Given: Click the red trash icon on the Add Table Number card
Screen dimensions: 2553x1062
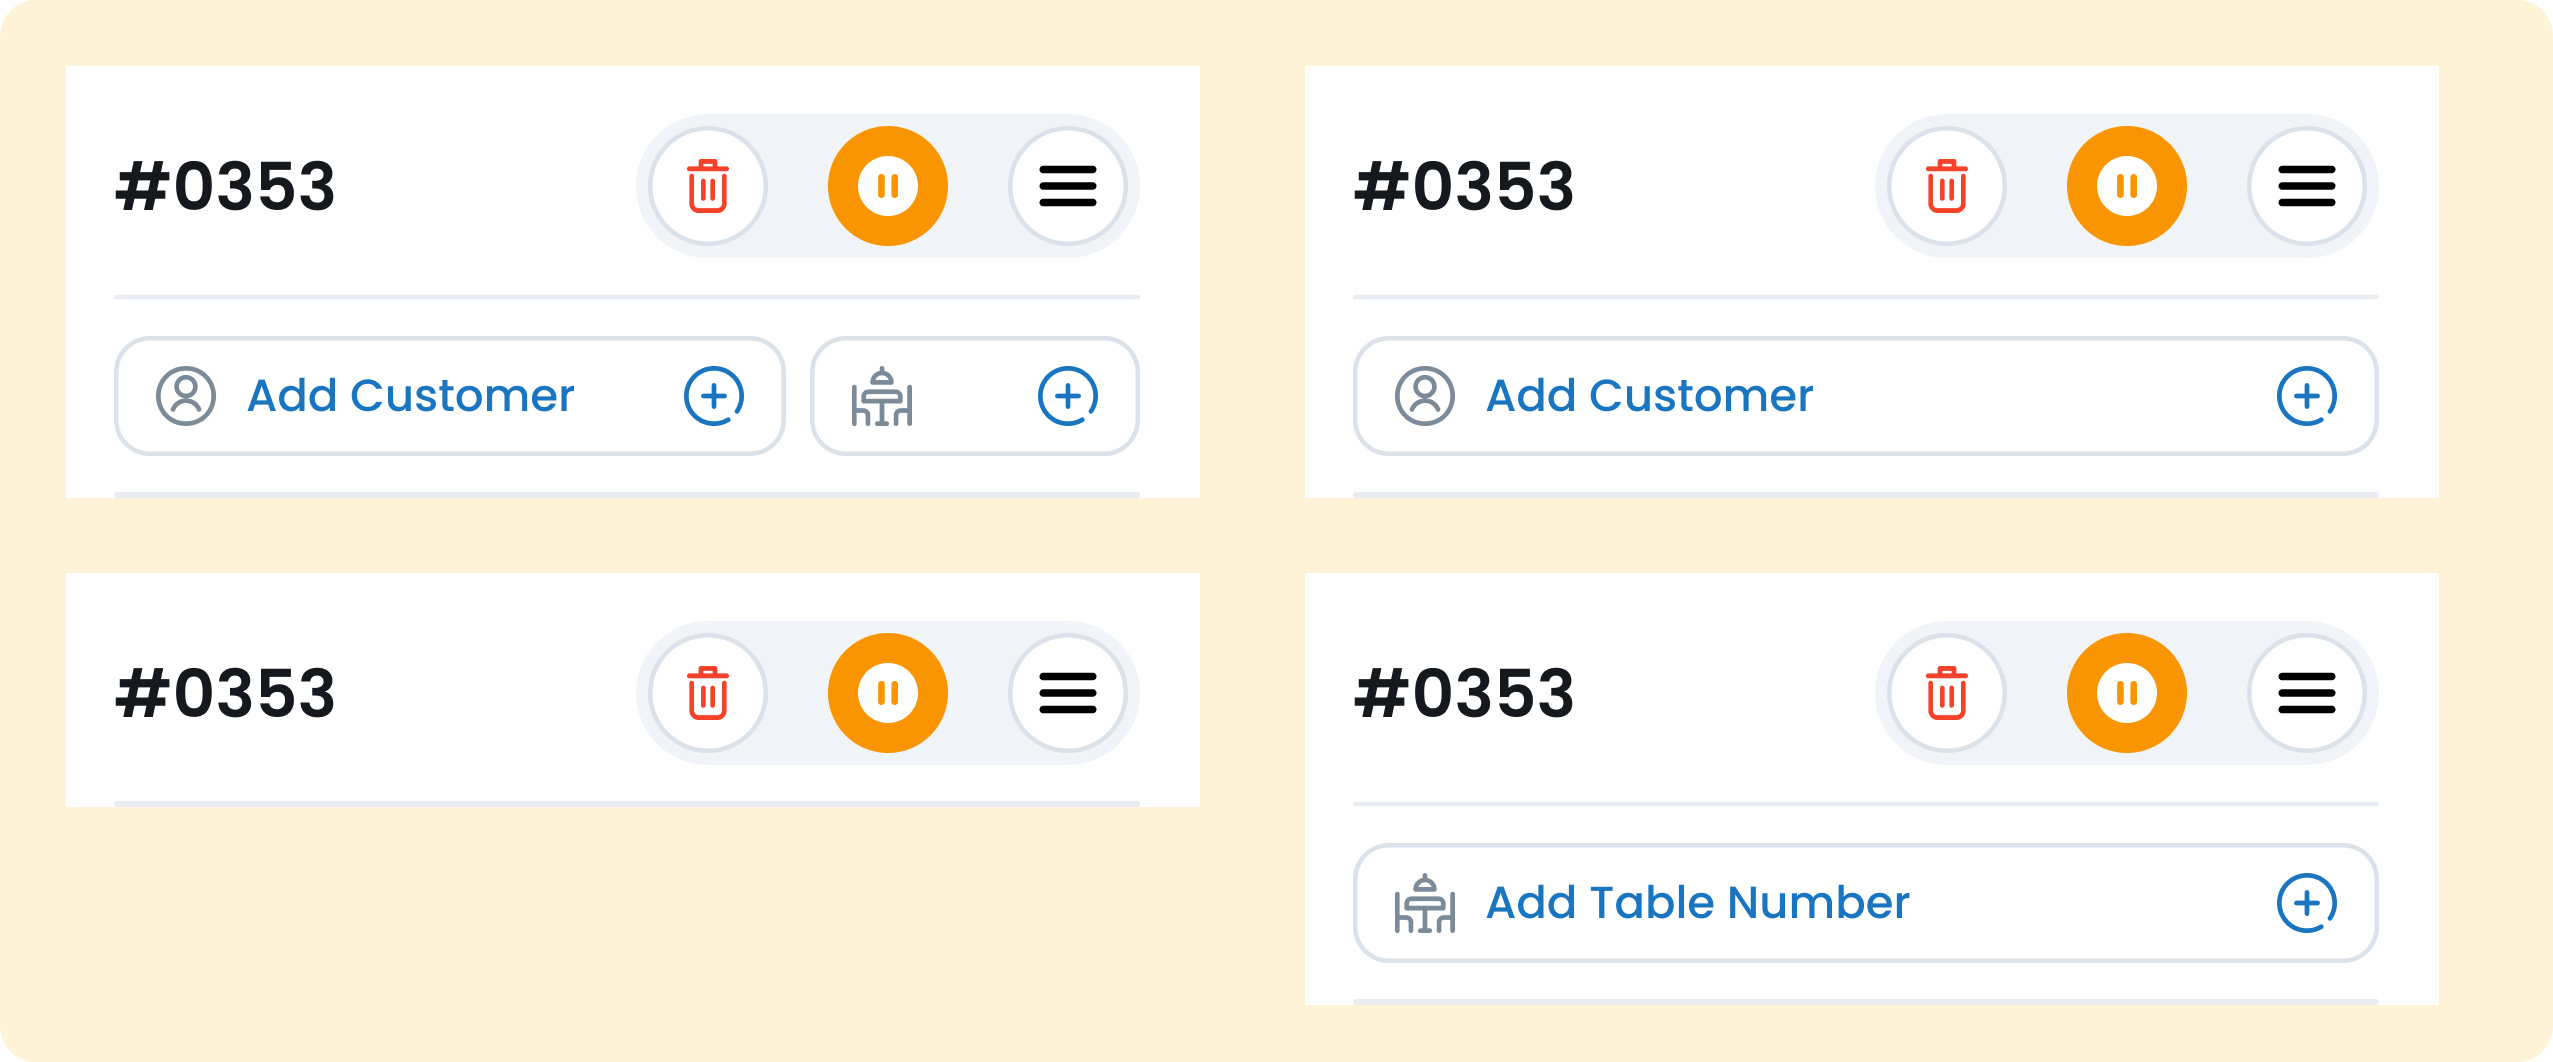Looking at the screenshot, I should pos(1946,693).
